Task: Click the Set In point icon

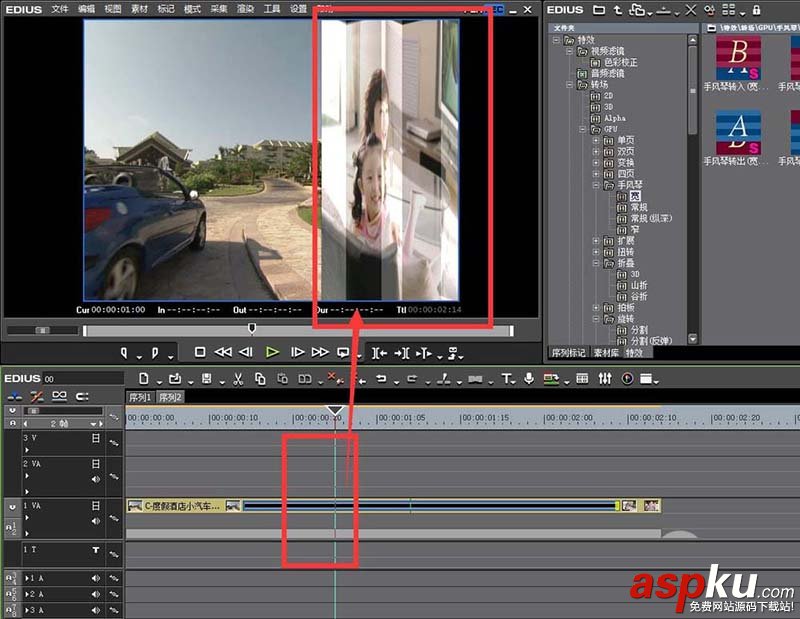Action: [124, 353]
